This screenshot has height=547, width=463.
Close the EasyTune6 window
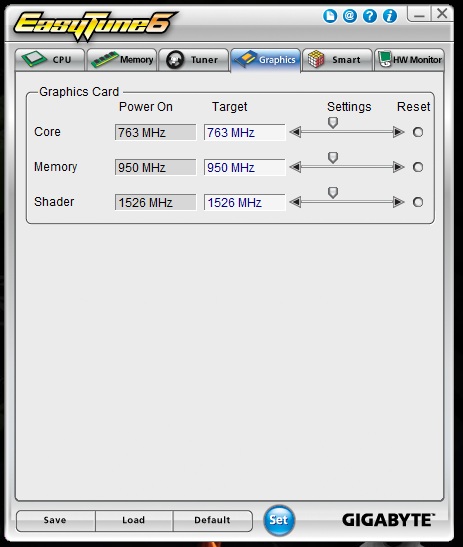442,14
